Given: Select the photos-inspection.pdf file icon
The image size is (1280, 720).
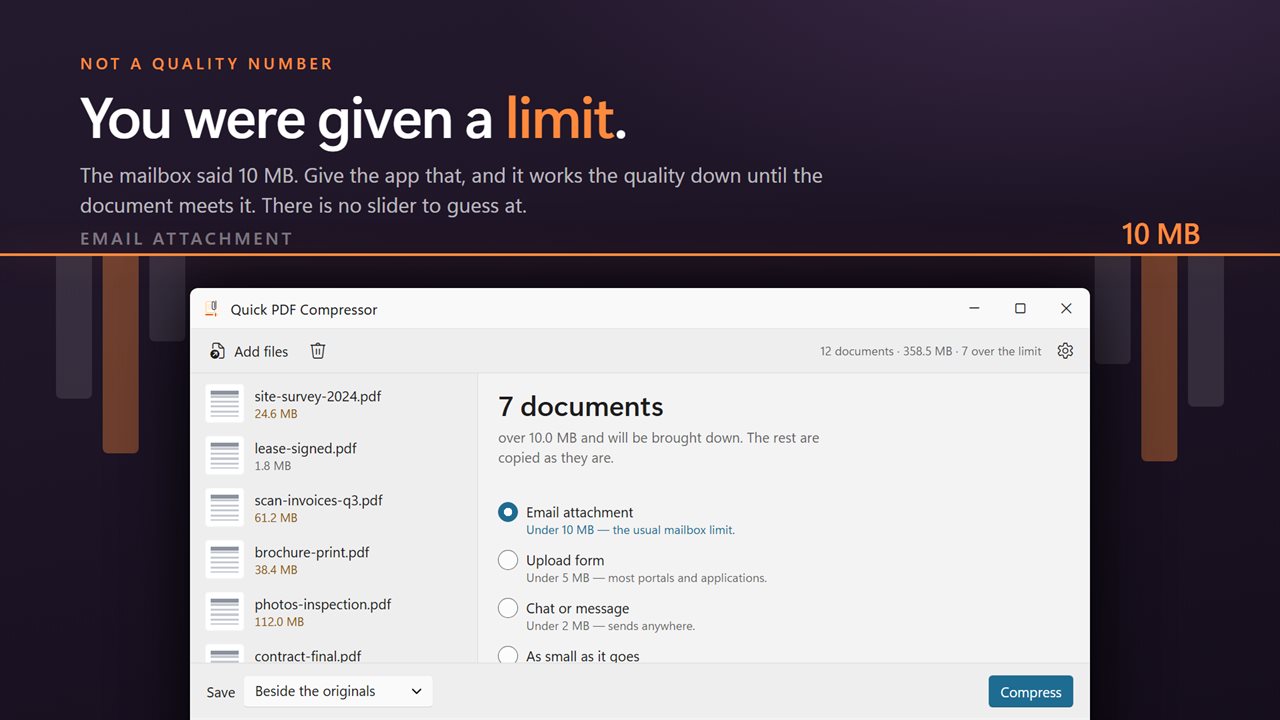Looking at the screenshot, I should point(225,612).
